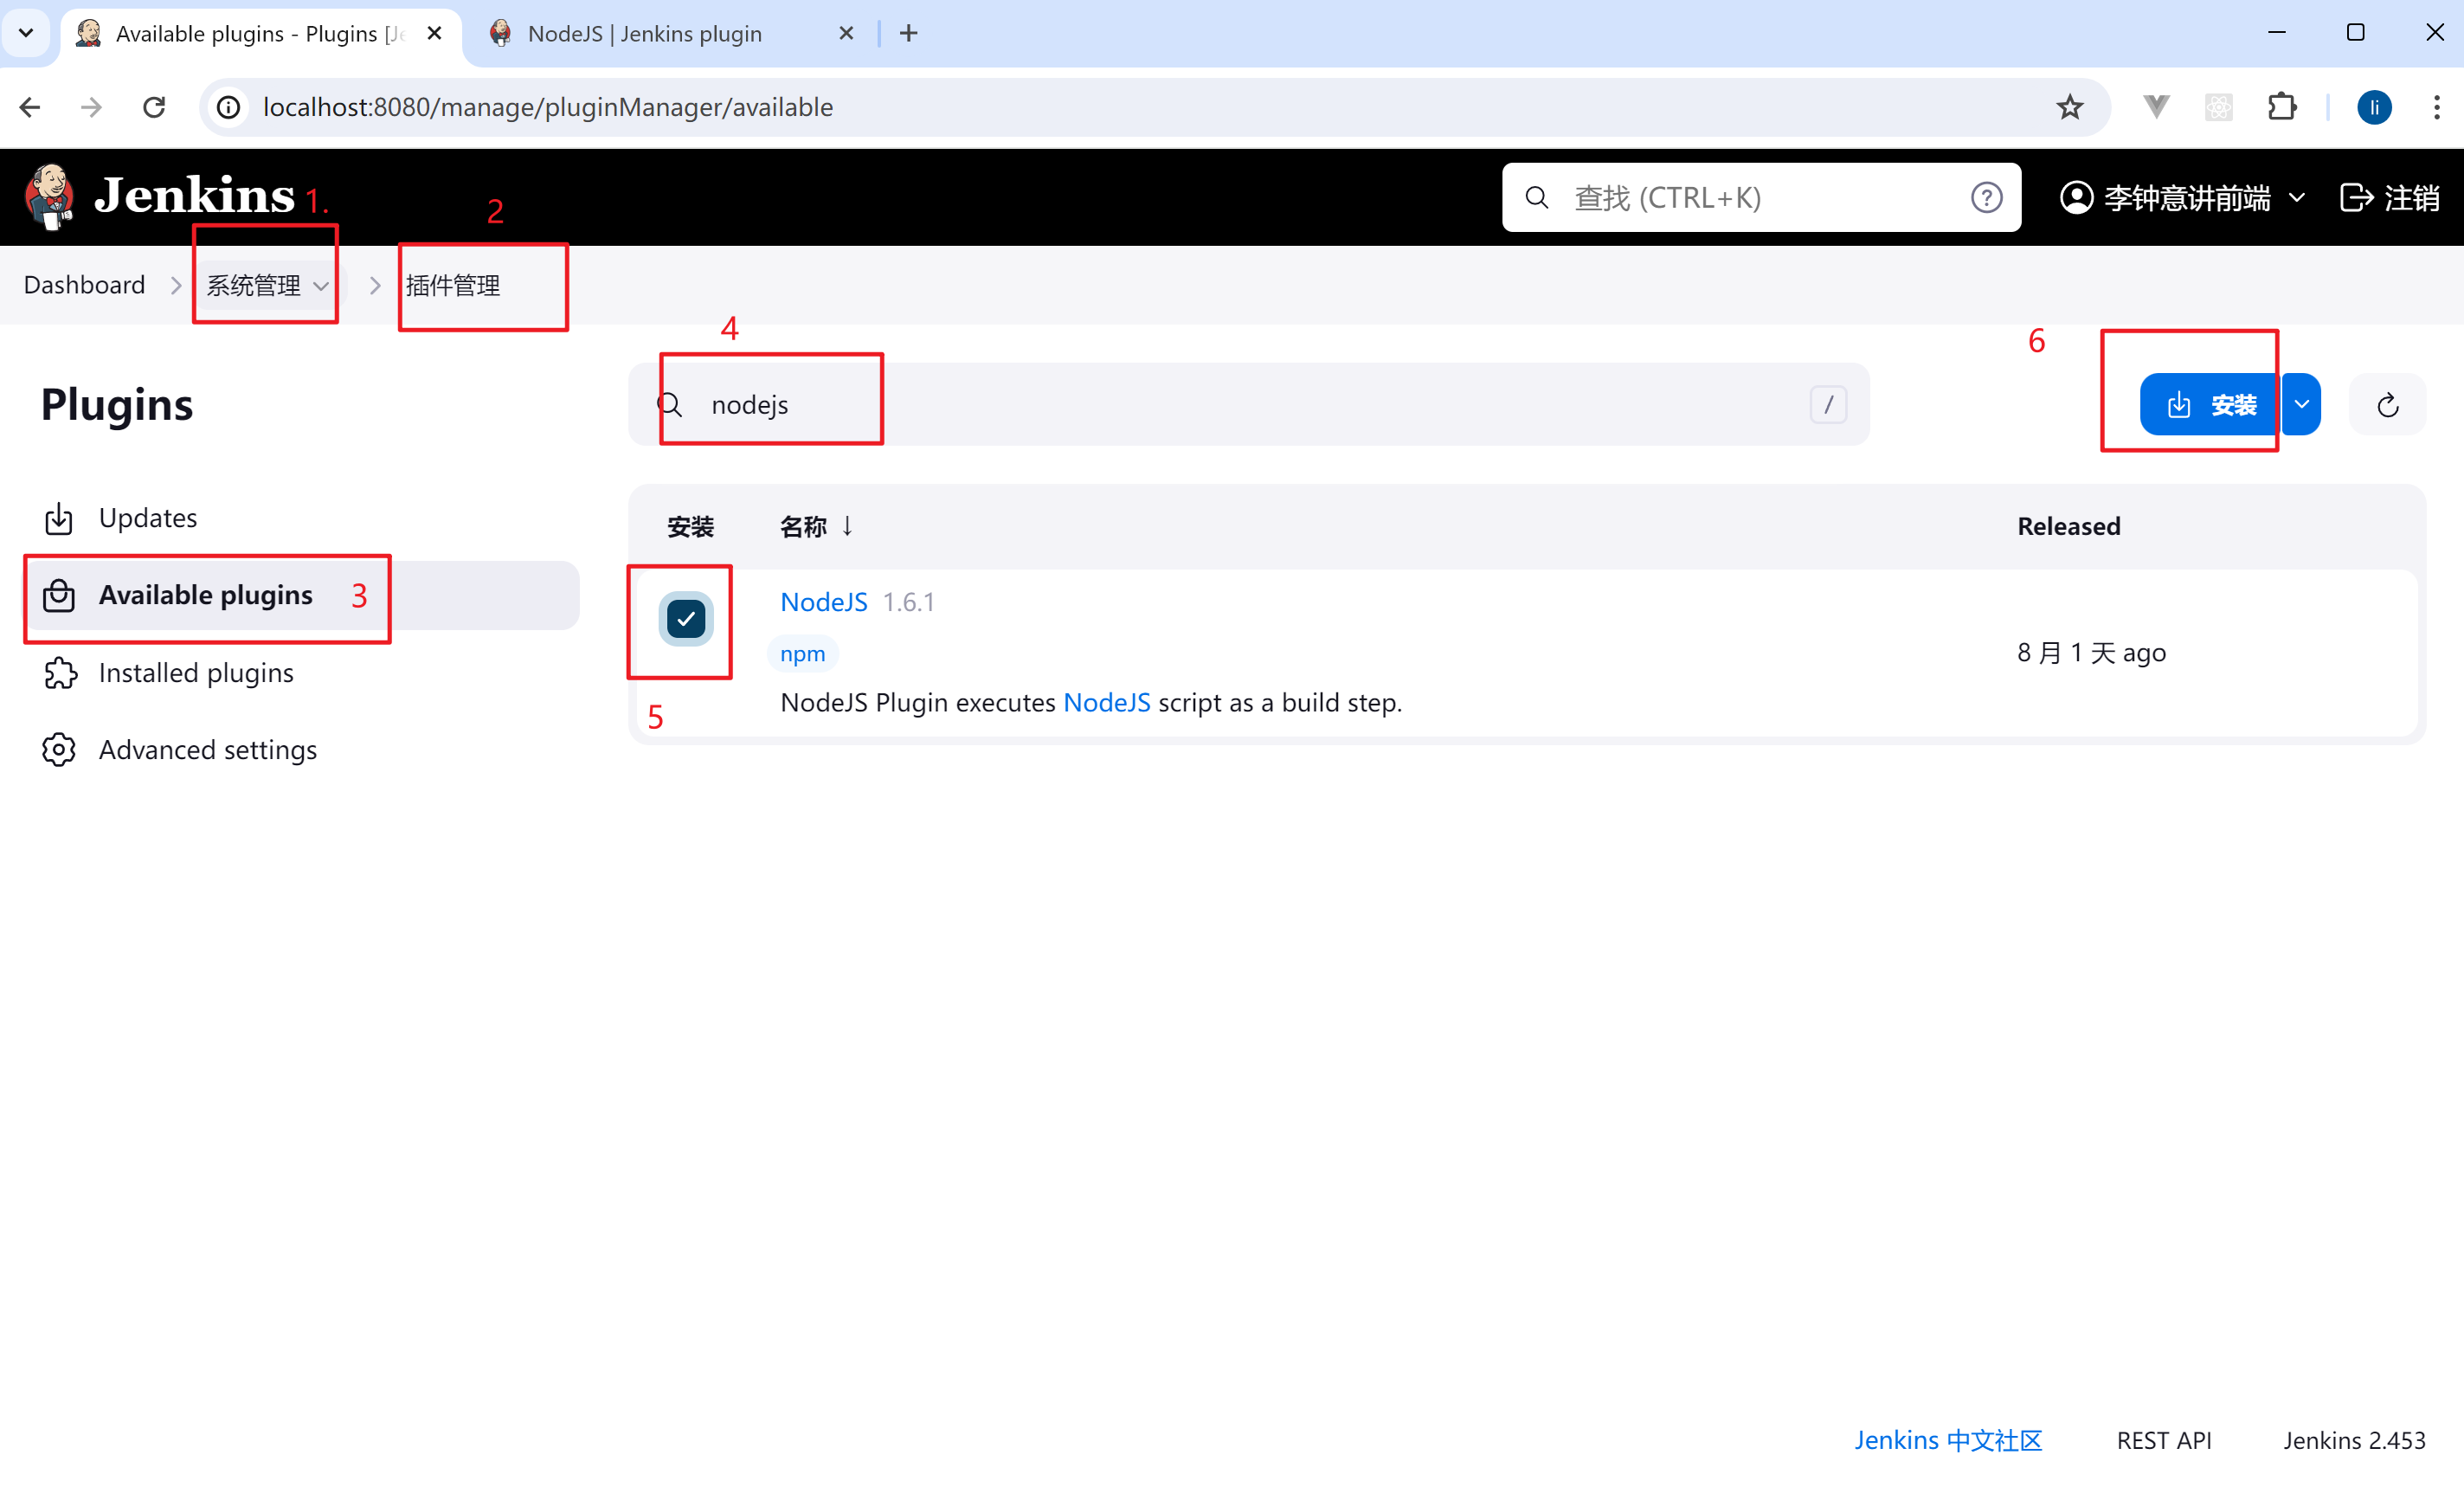This screenshot has height=1487, width=2464.
Task: Open the tab search dropdown arrow
Action: [x=26, y=33]
